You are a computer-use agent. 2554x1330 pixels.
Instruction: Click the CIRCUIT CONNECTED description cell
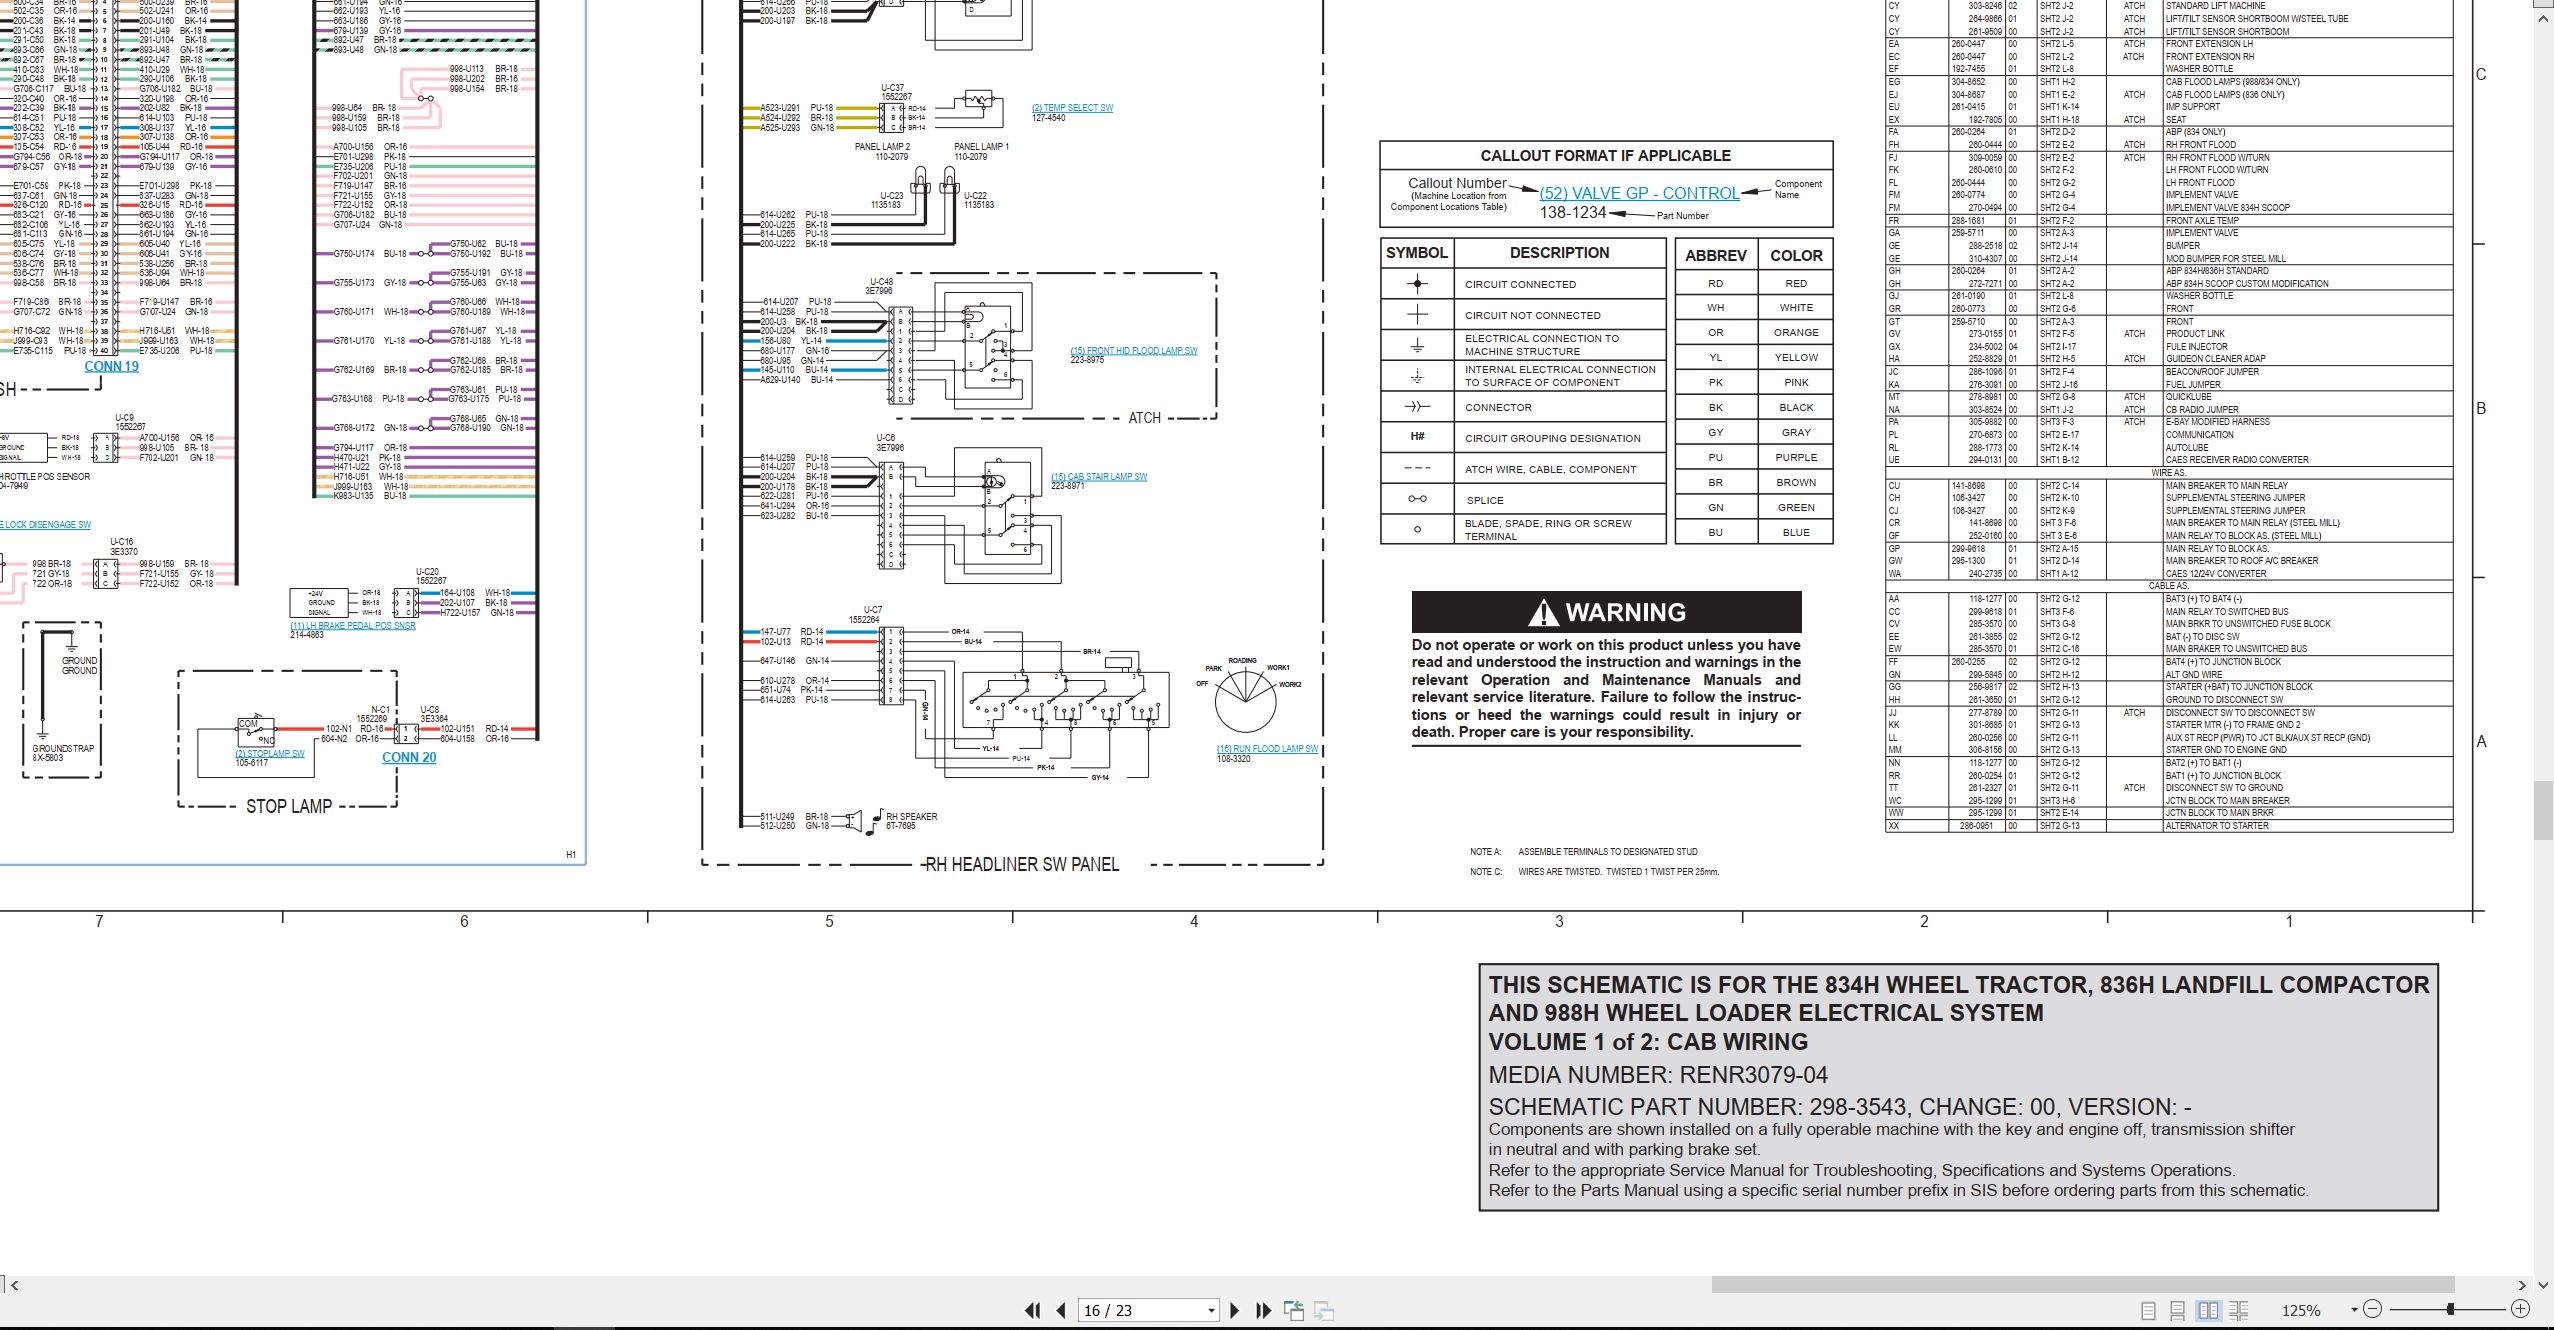pos(1559,284)
